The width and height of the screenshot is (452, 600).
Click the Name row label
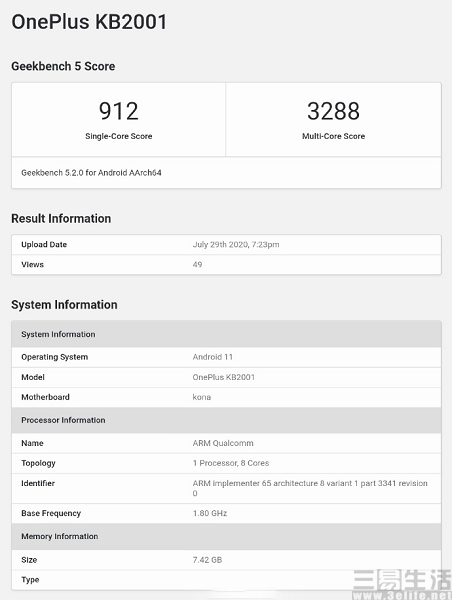(x=32, y=443)
